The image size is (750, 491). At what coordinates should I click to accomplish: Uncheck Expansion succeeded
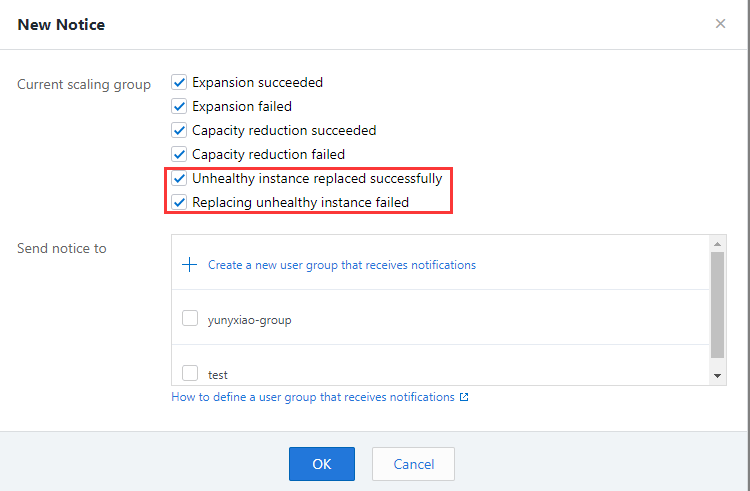(x=179, y=82)
